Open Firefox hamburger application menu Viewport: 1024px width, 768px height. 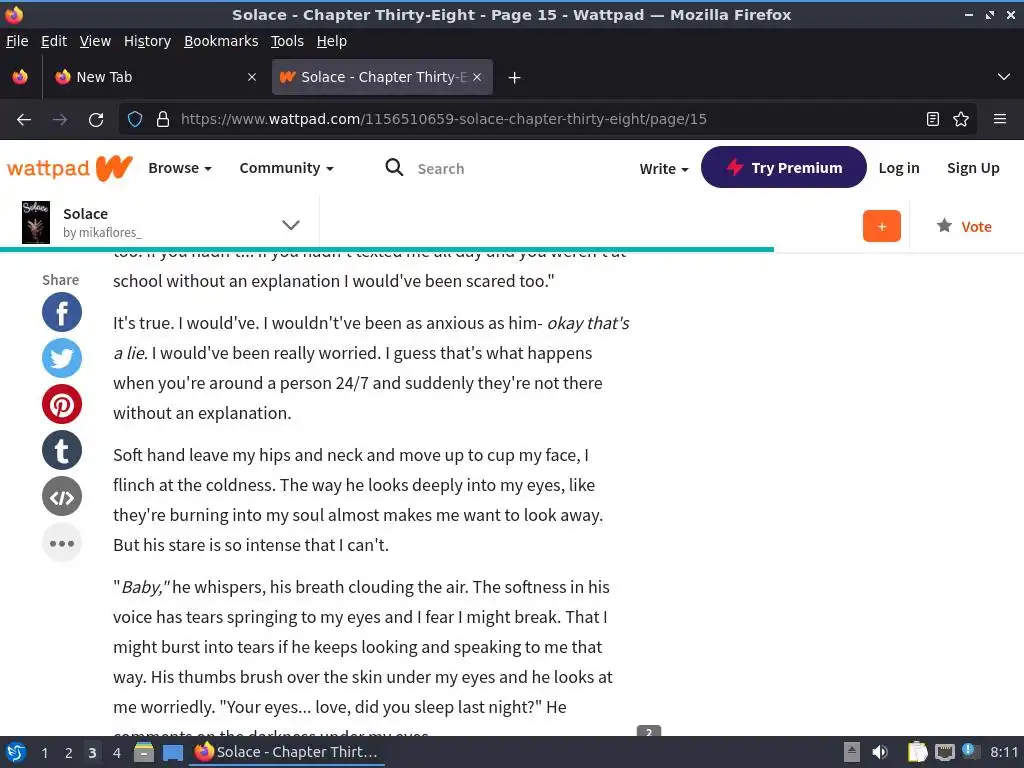pyautogui.click(x=999, y=120)
